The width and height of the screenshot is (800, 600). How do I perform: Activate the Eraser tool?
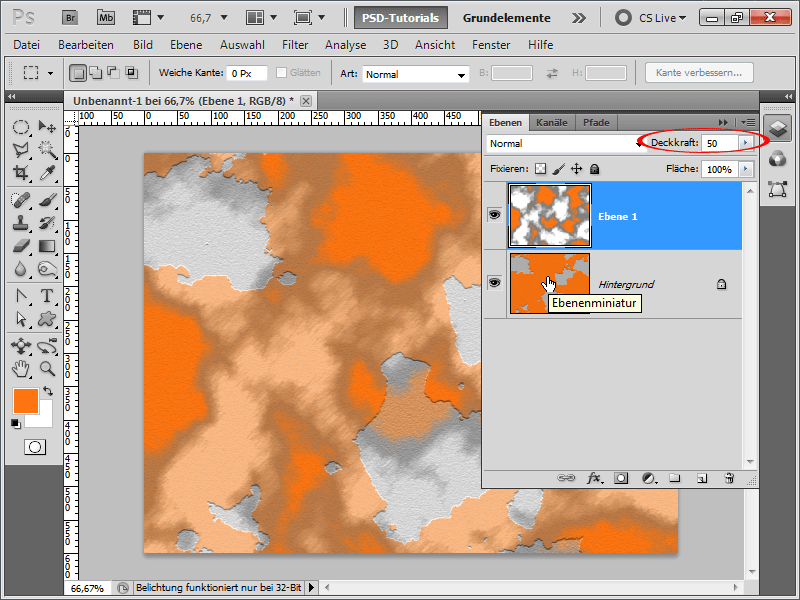click(20, 246)
